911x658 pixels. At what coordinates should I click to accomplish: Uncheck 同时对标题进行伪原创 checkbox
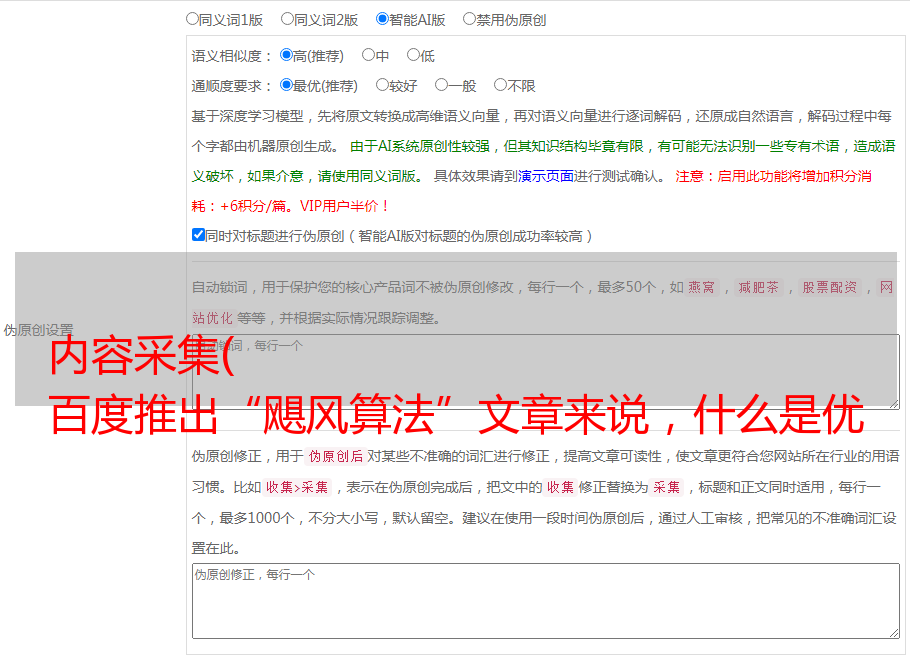click(198, 235)
